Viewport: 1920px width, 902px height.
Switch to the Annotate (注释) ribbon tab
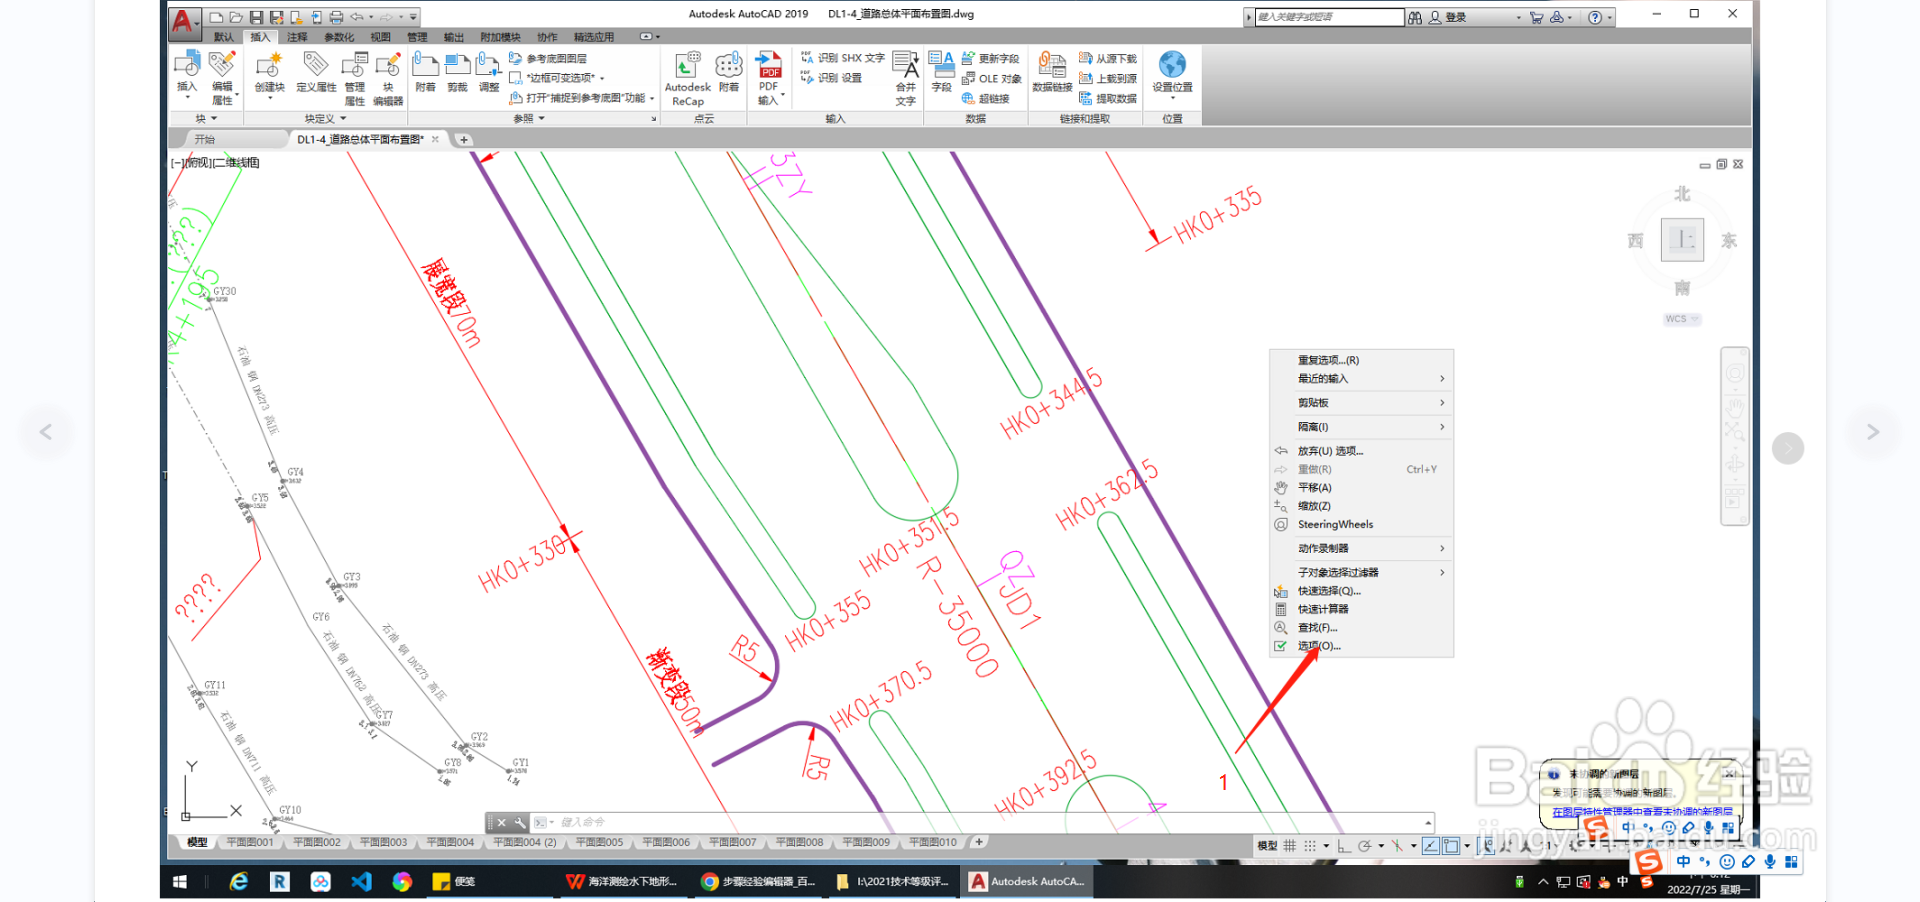tap(297, 37)
